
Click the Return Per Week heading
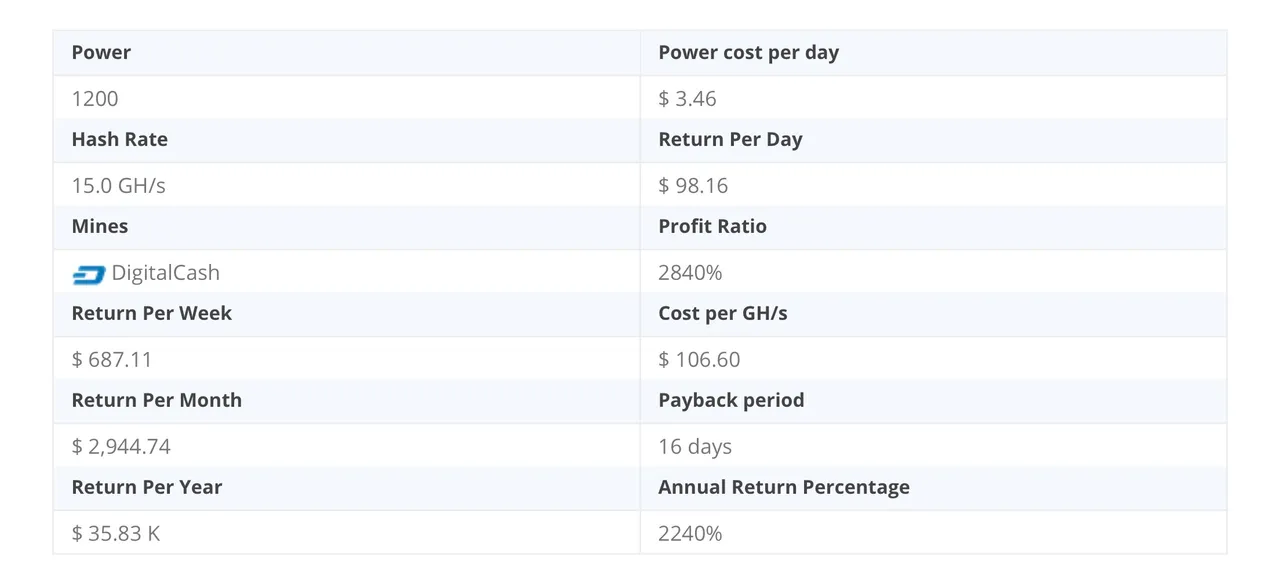coord(152,313)
